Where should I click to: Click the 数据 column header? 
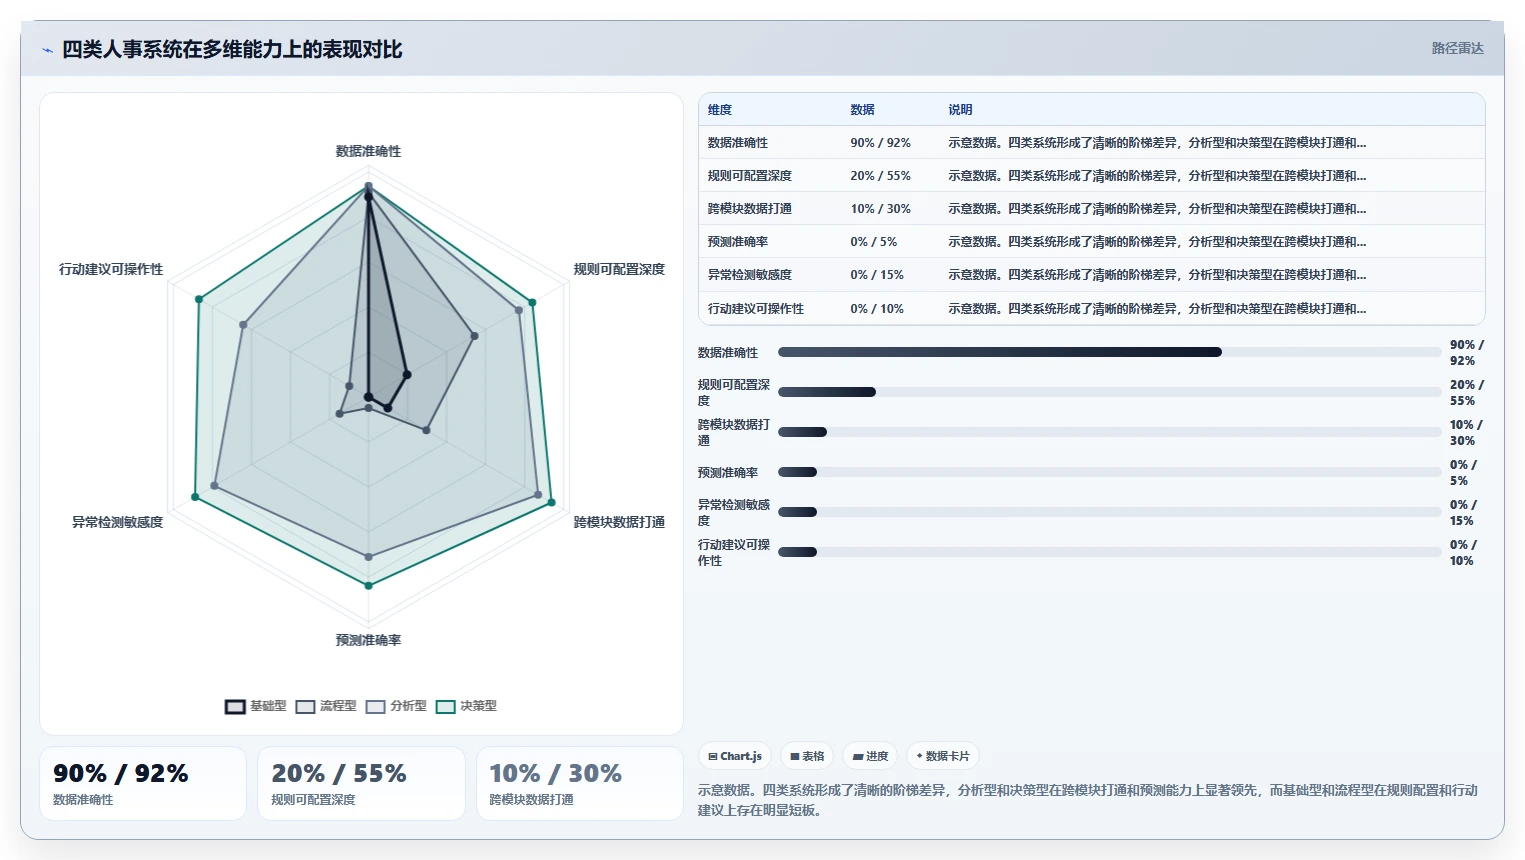[x=862, y=110]
